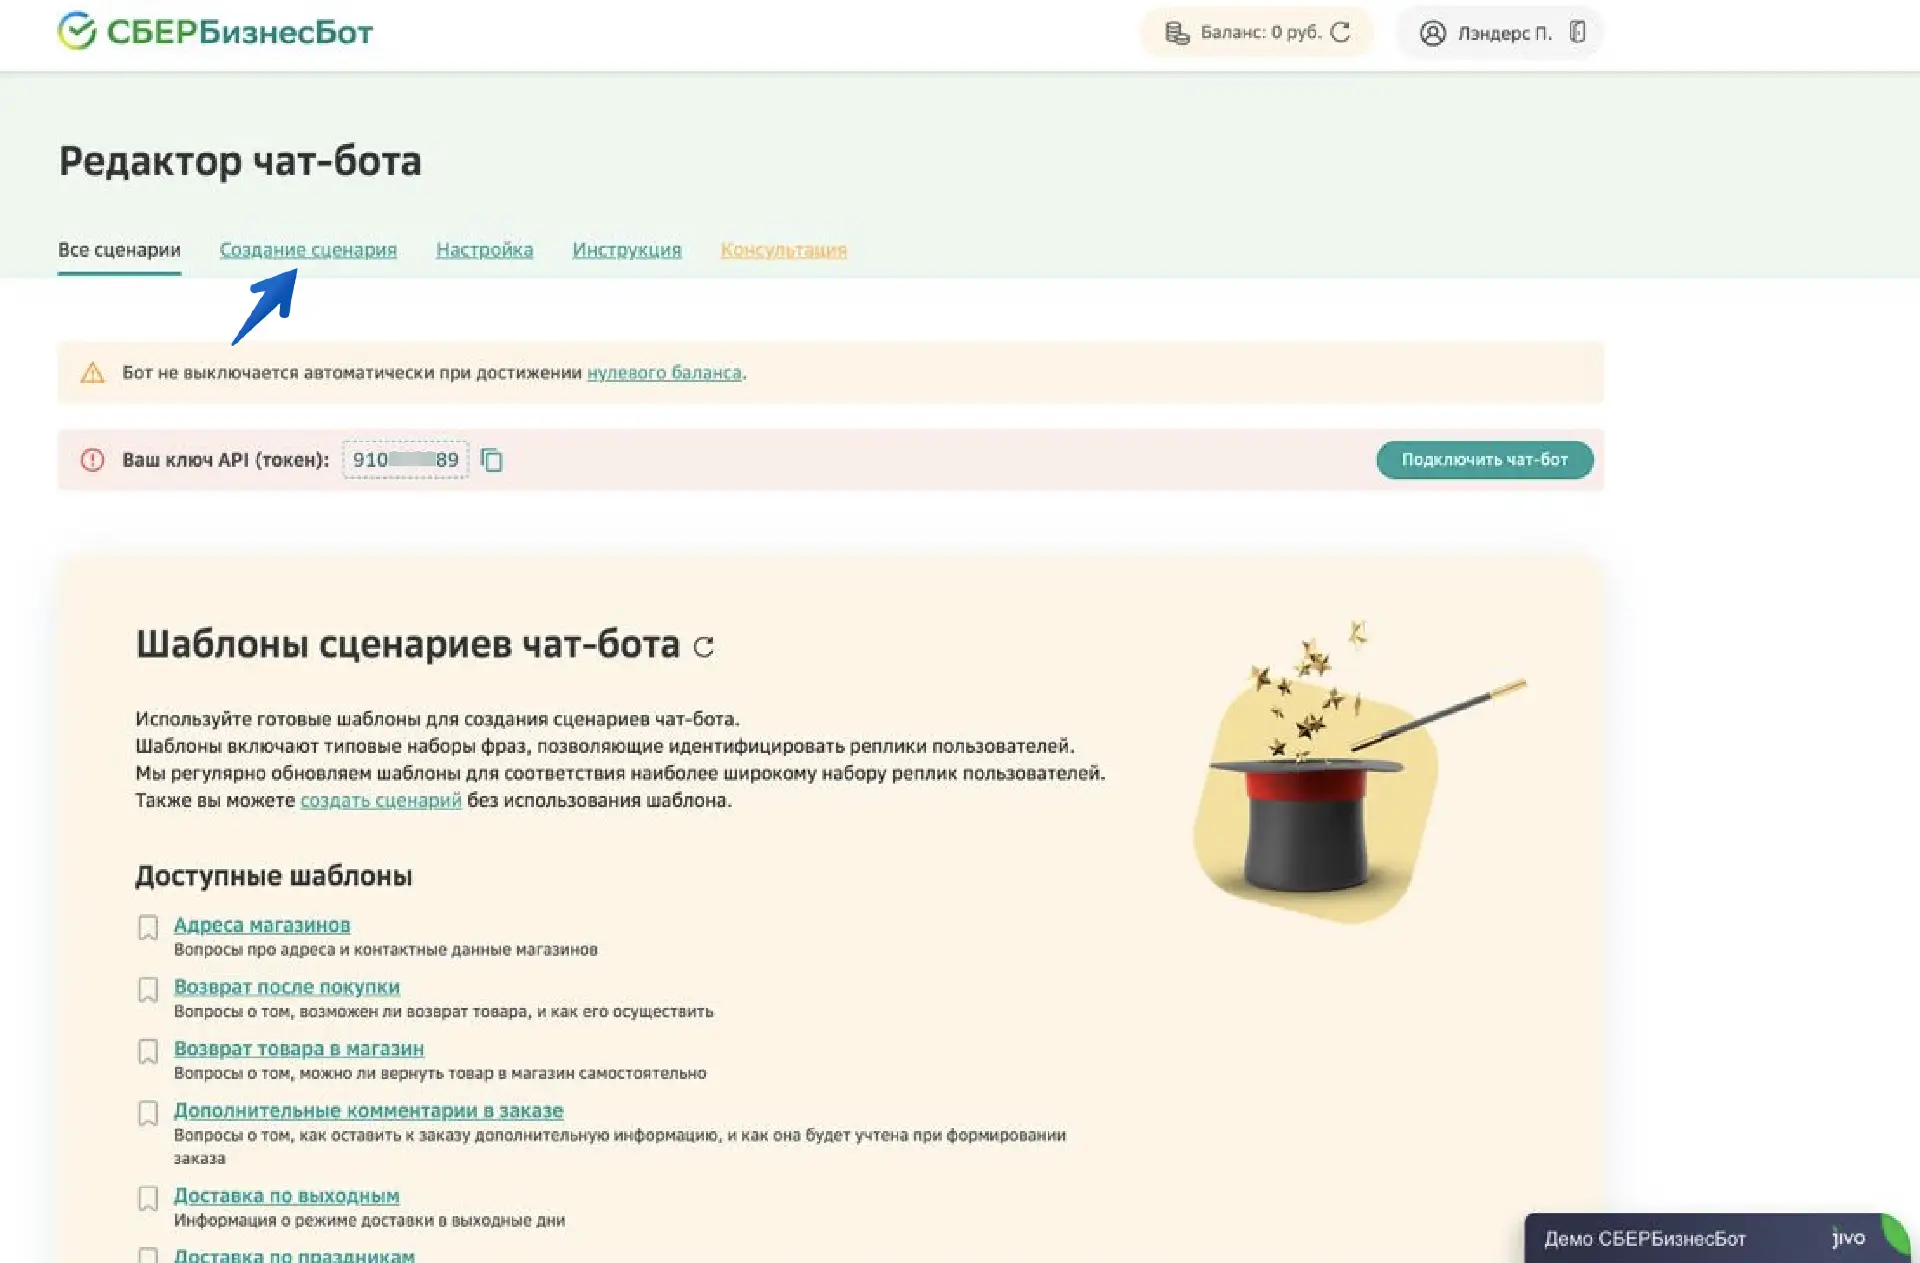1920x1263 pixels.
Task: Click the warning triangle icon
Action: click(x=92, y=373)
